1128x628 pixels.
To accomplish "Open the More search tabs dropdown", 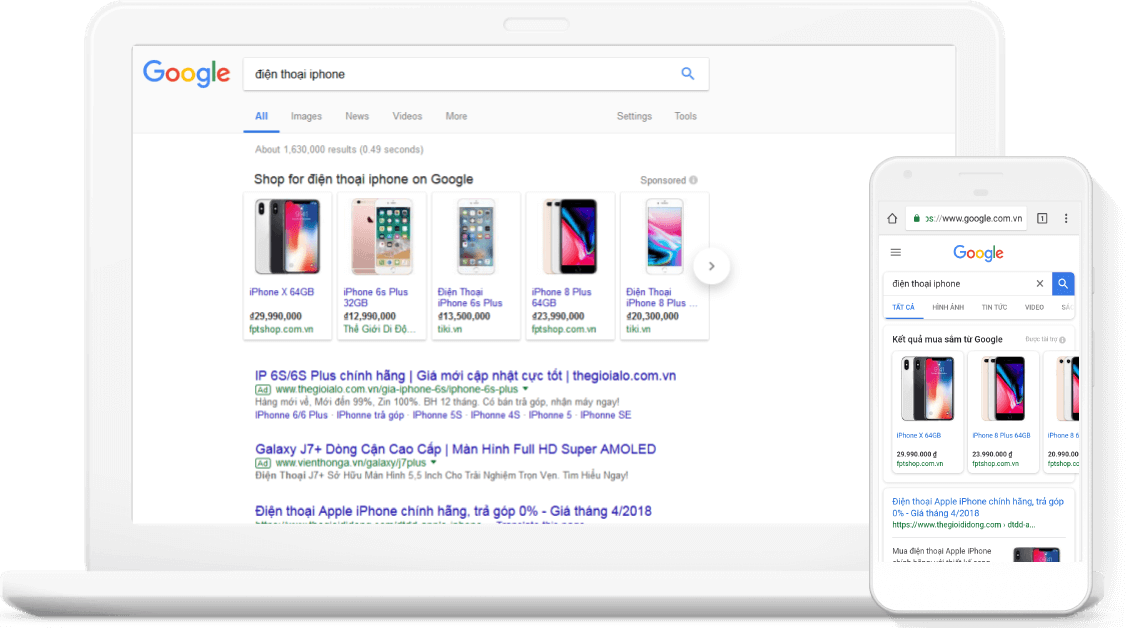I will click(x=456, y=116).
